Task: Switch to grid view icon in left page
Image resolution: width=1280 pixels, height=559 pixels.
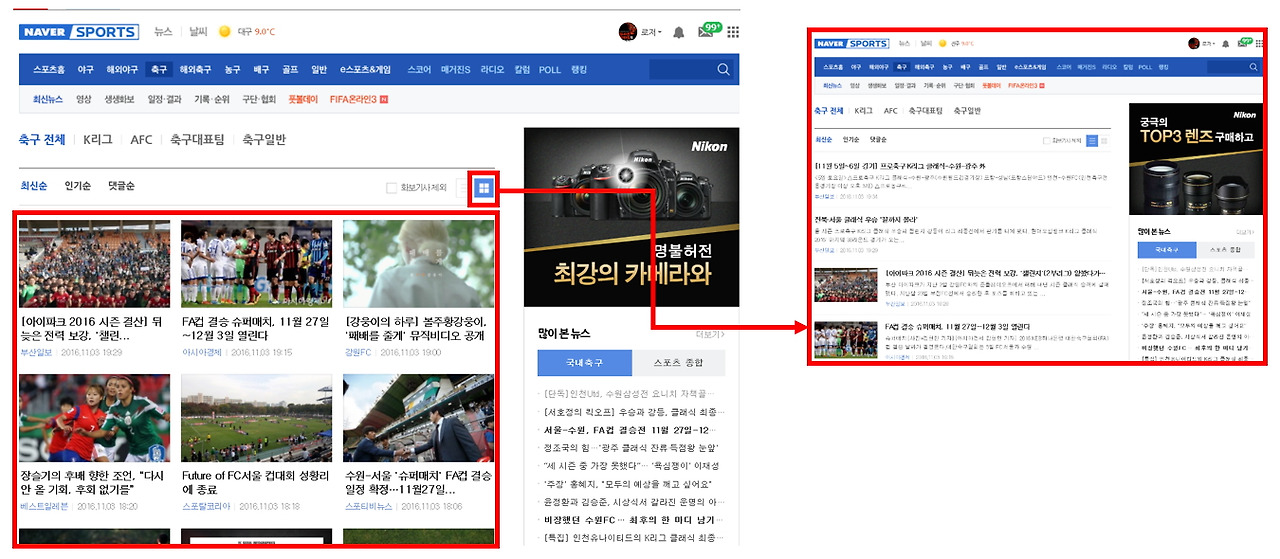Action: click(484, 187)
